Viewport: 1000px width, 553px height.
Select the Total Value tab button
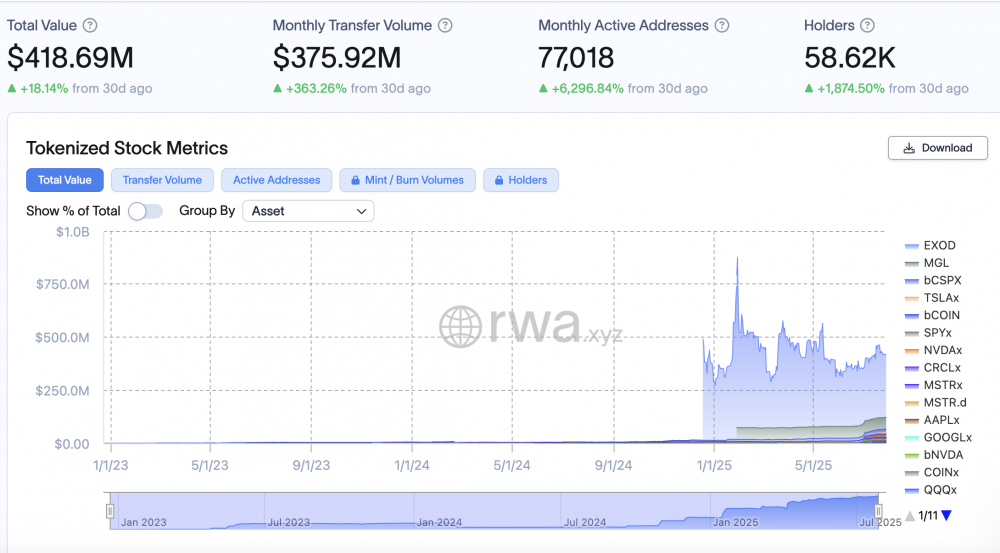tap(64, 180)
